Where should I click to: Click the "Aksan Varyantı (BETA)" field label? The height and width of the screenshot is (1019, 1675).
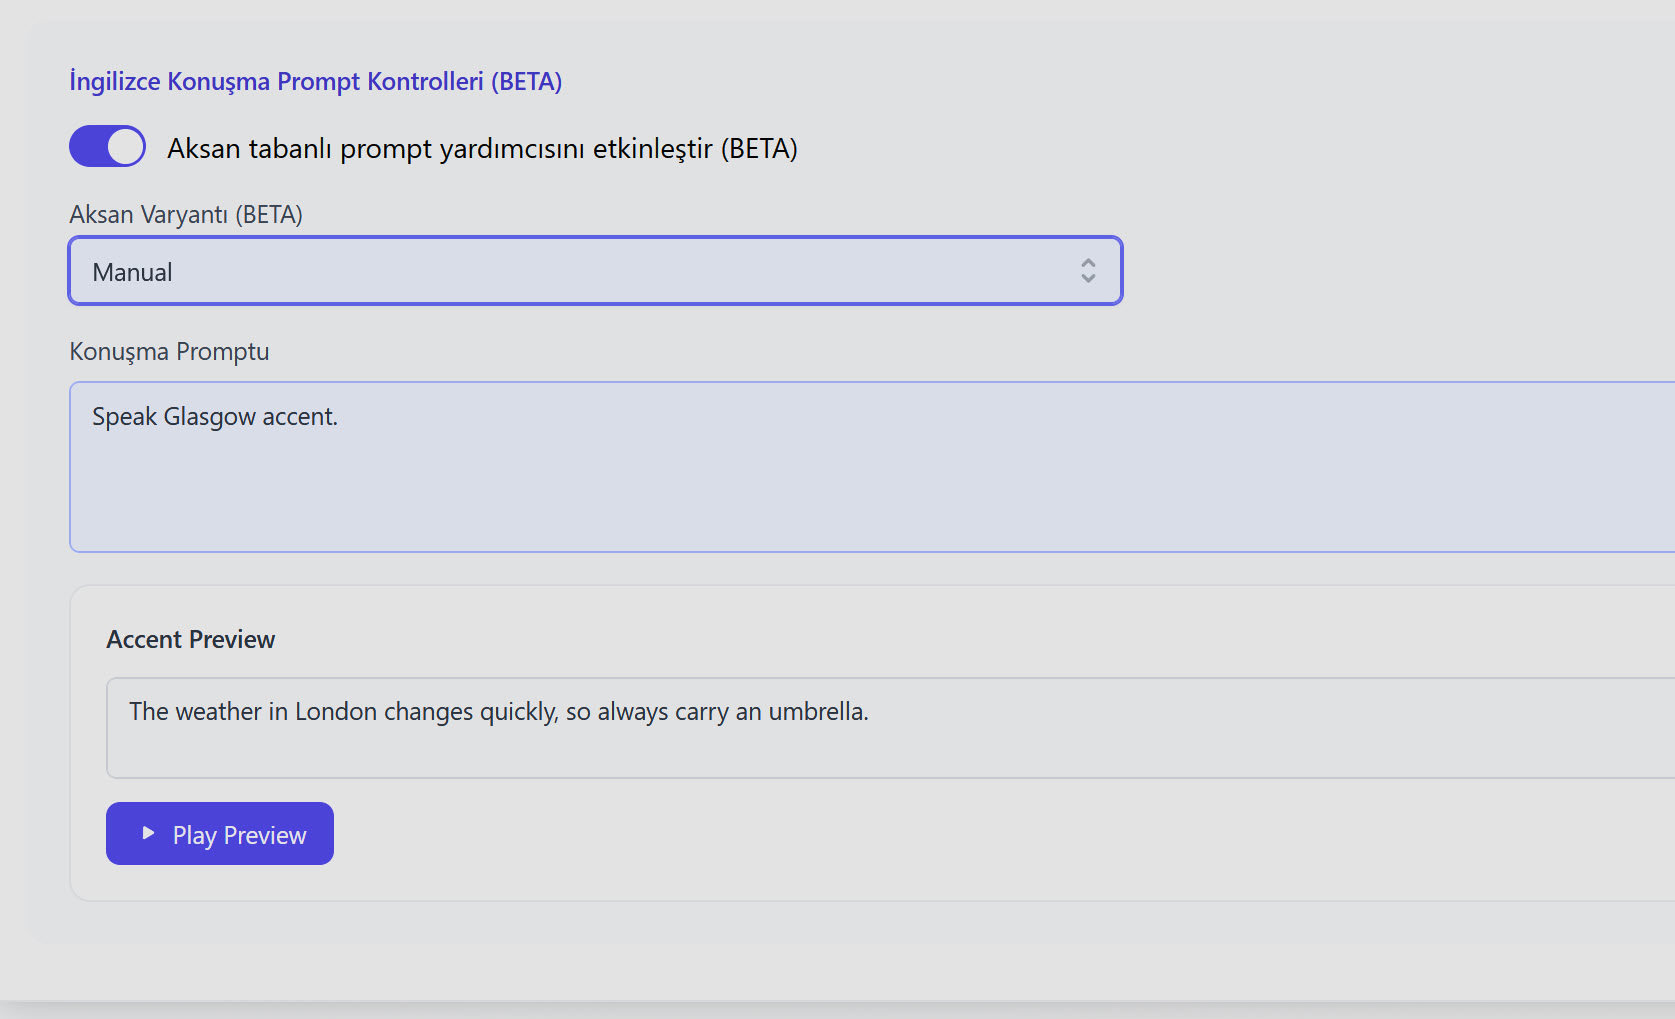[x=186, y=214]
